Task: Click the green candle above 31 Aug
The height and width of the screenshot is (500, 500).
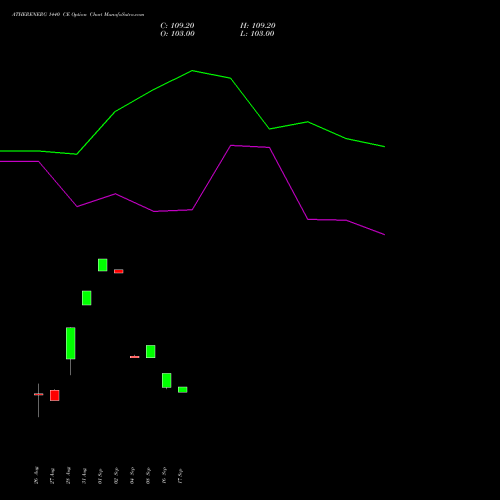Action: 87,298
